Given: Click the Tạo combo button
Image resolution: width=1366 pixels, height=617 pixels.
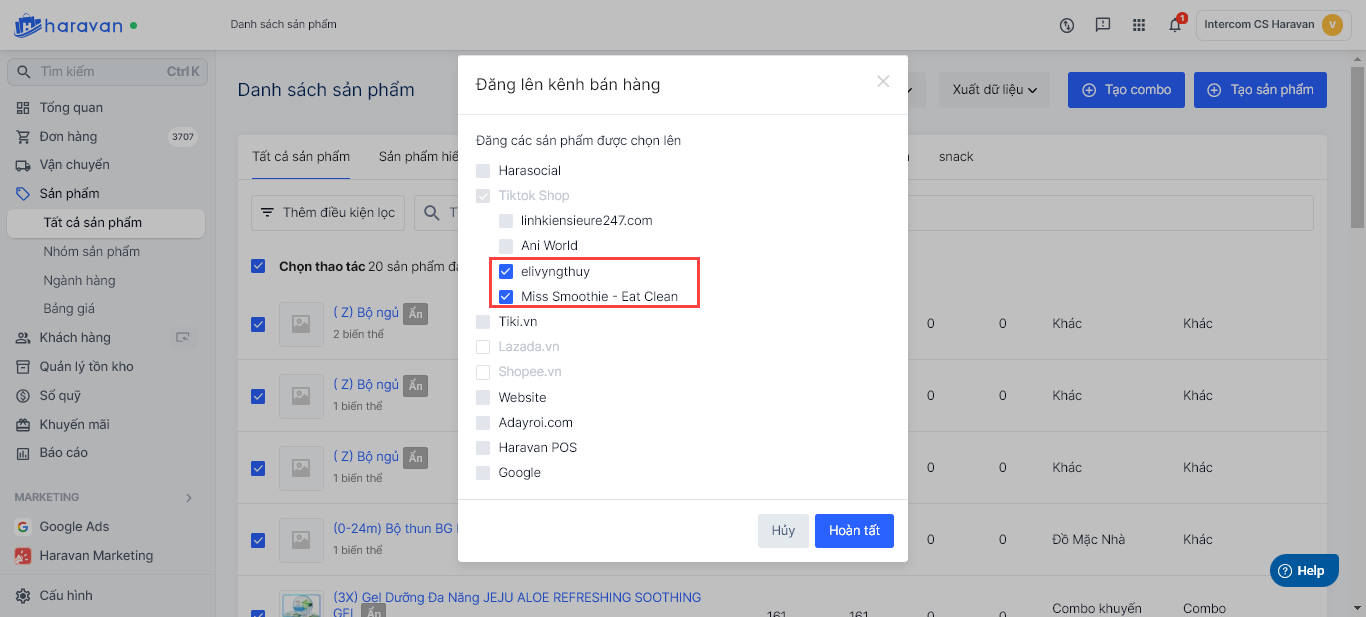Looking at the screenshot, I should pyautogui.click(x=1126, y=90).
